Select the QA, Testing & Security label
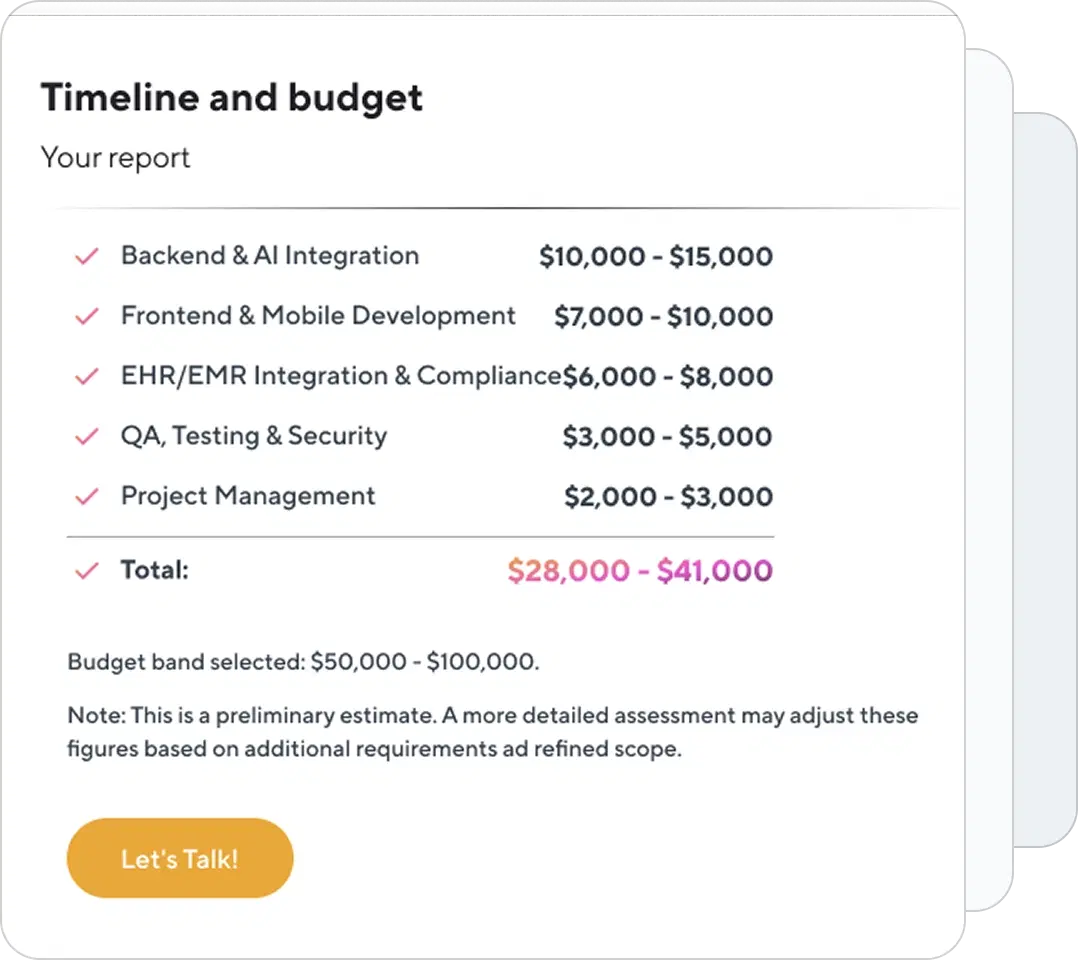This screenshot has height=960, width=1078. coord(254,436)
